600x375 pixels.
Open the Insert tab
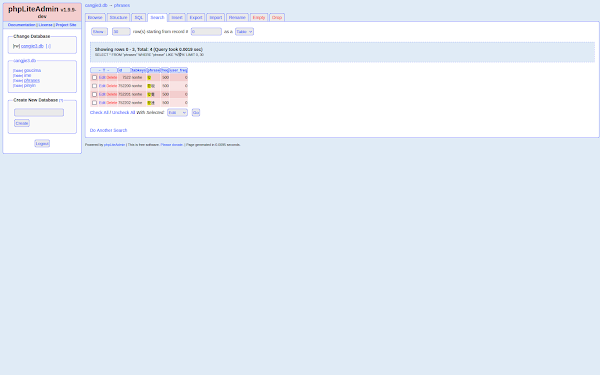tap(177, 18)
